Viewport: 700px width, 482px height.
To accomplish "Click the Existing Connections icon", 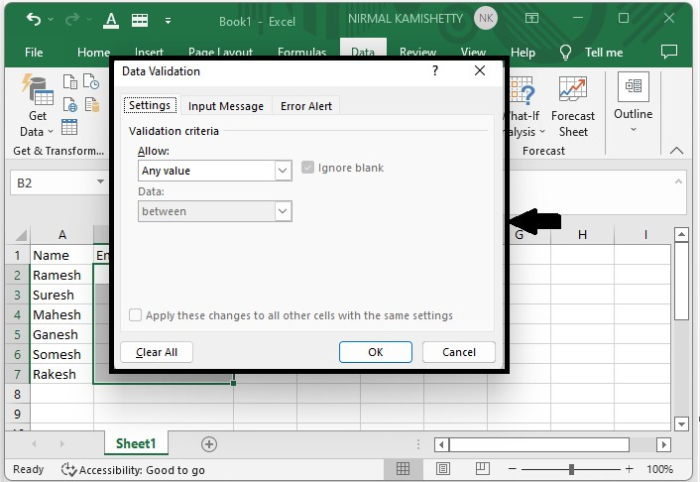I will (x=92, y=104).
